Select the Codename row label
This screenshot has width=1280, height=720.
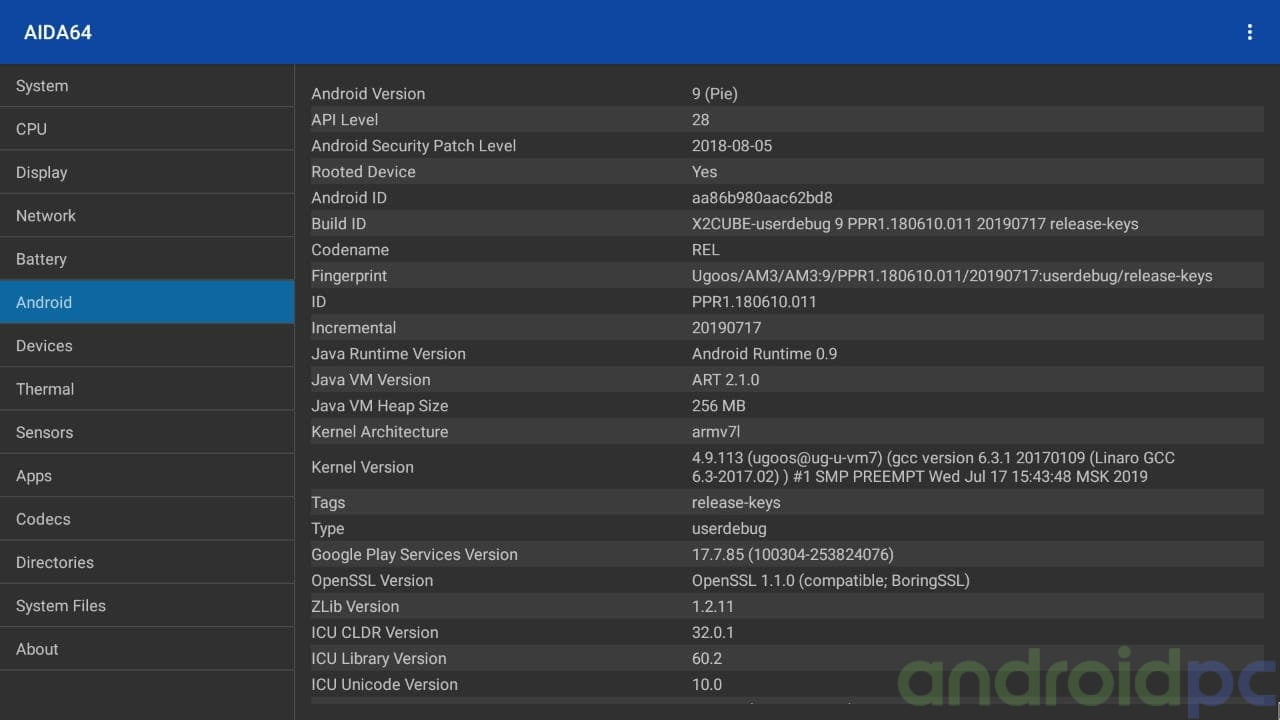350,250
